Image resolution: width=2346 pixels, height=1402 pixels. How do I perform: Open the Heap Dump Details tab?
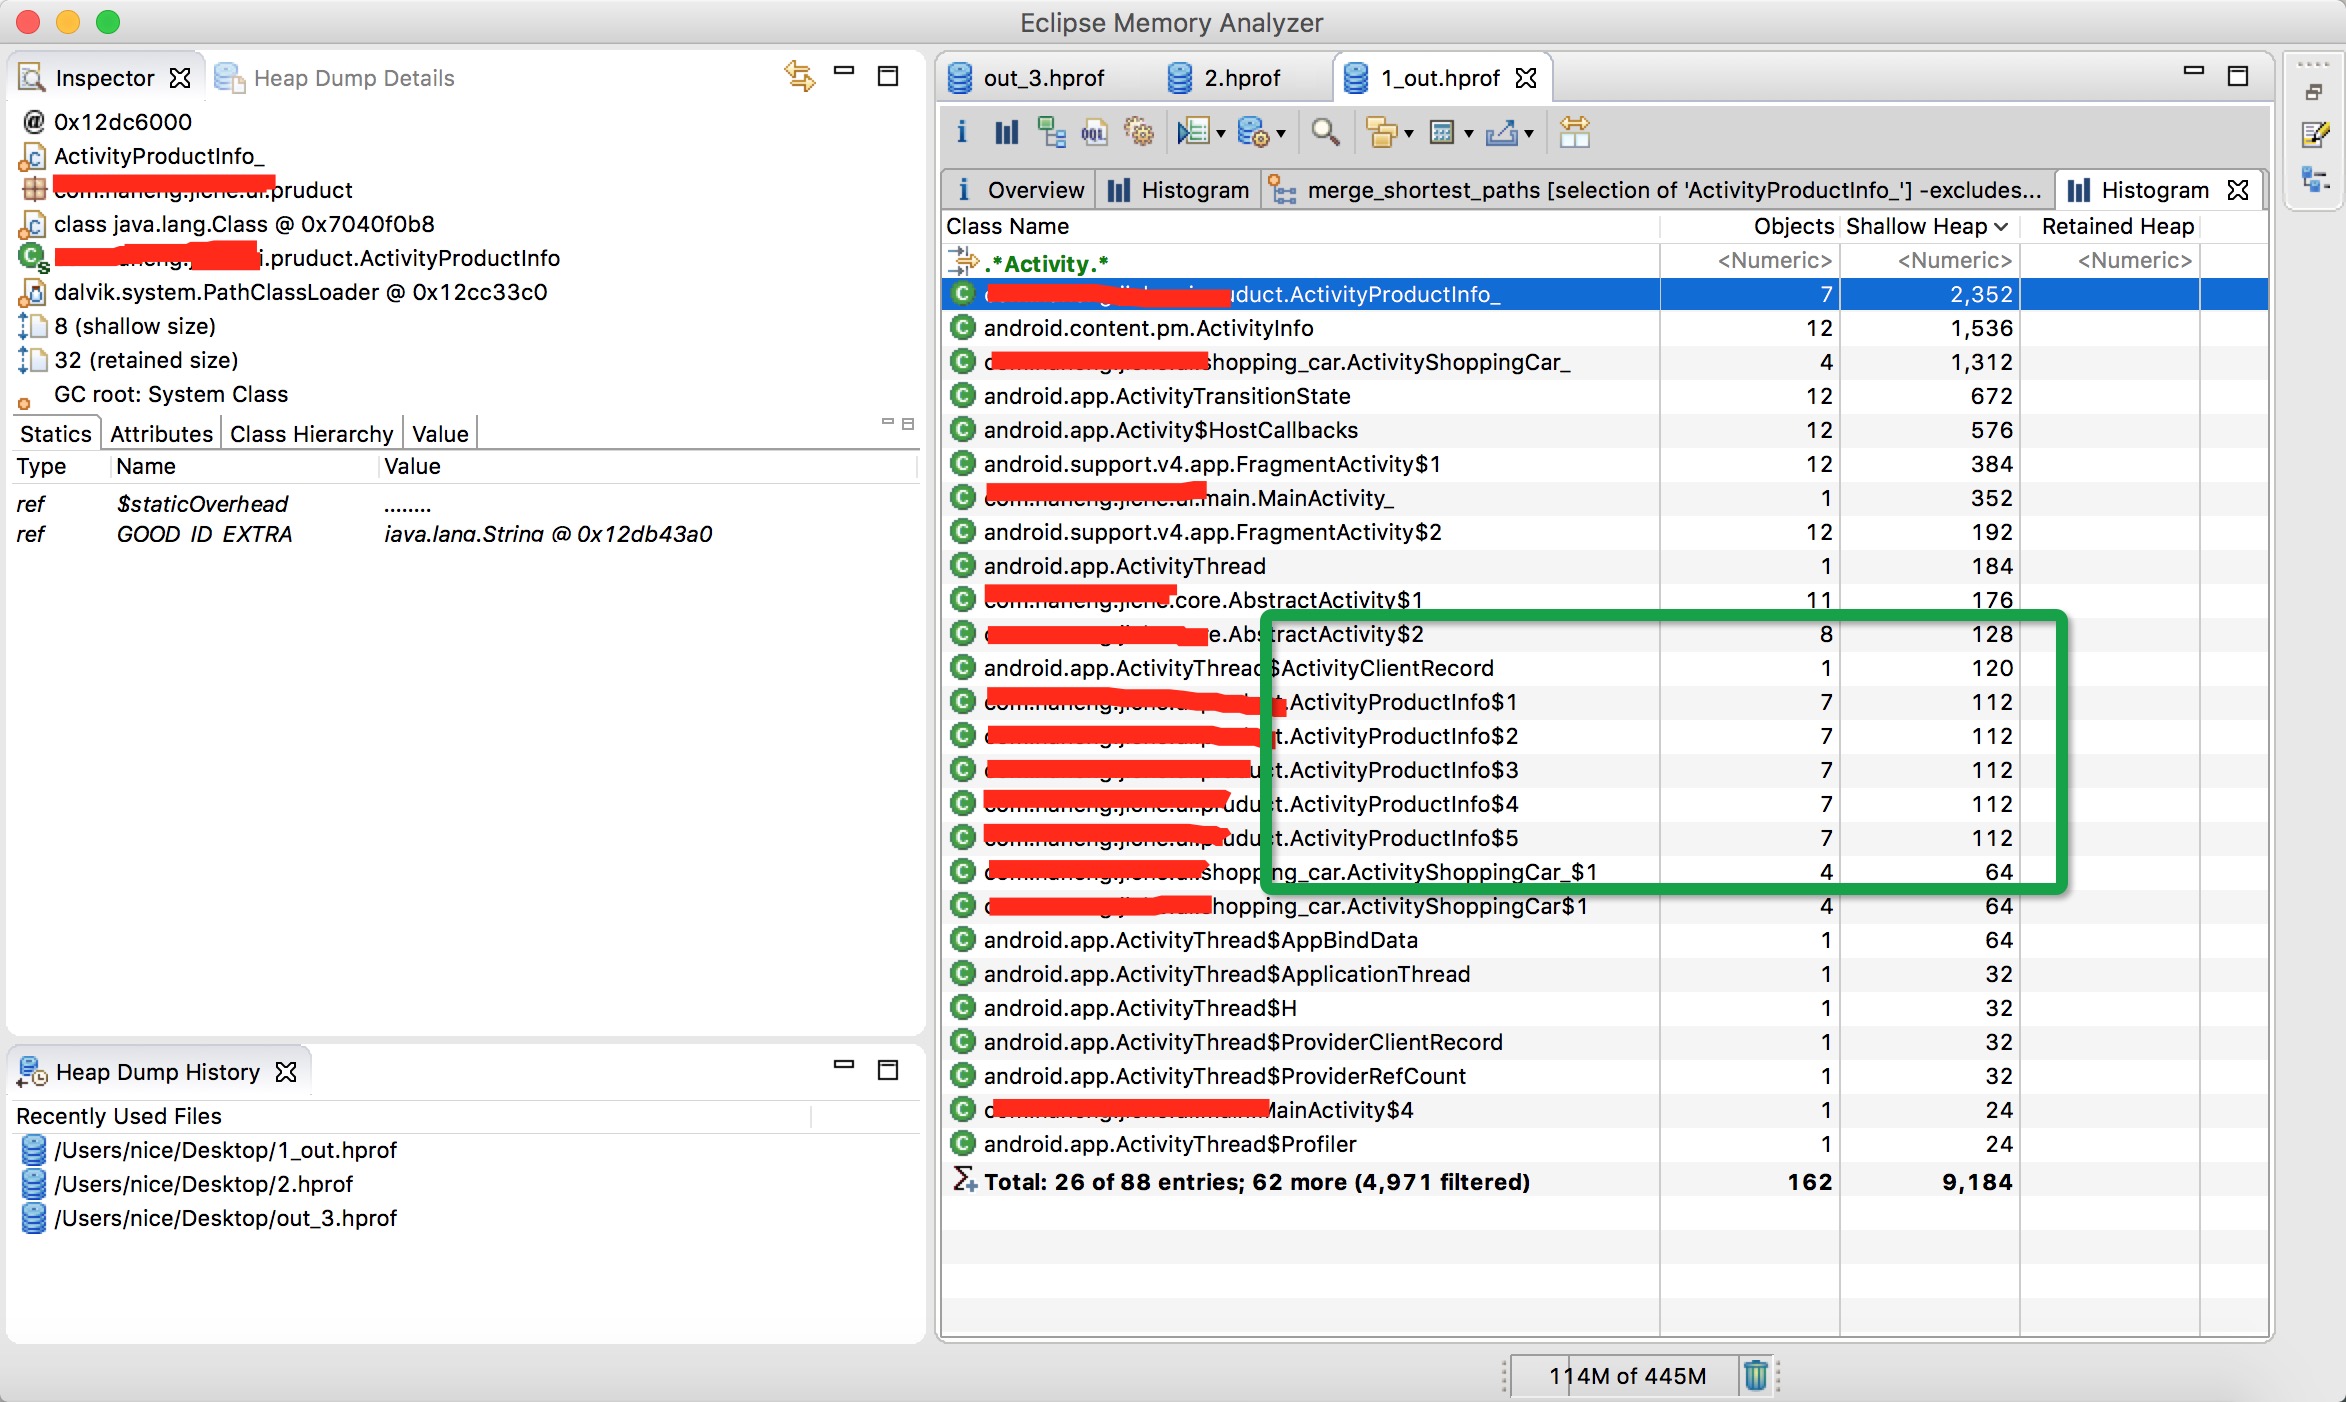pyautogui.click(x=335, y=78)
